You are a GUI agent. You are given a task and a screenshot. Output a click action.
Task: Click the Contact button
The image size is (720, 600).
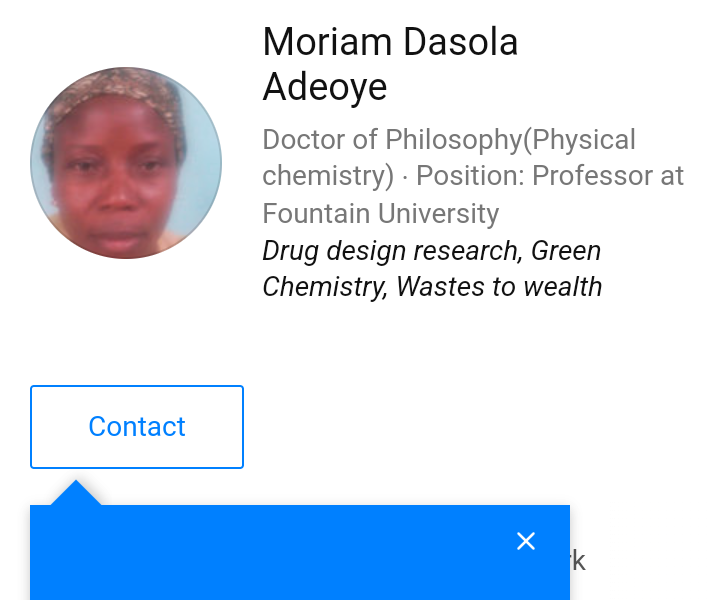(137, 427)
